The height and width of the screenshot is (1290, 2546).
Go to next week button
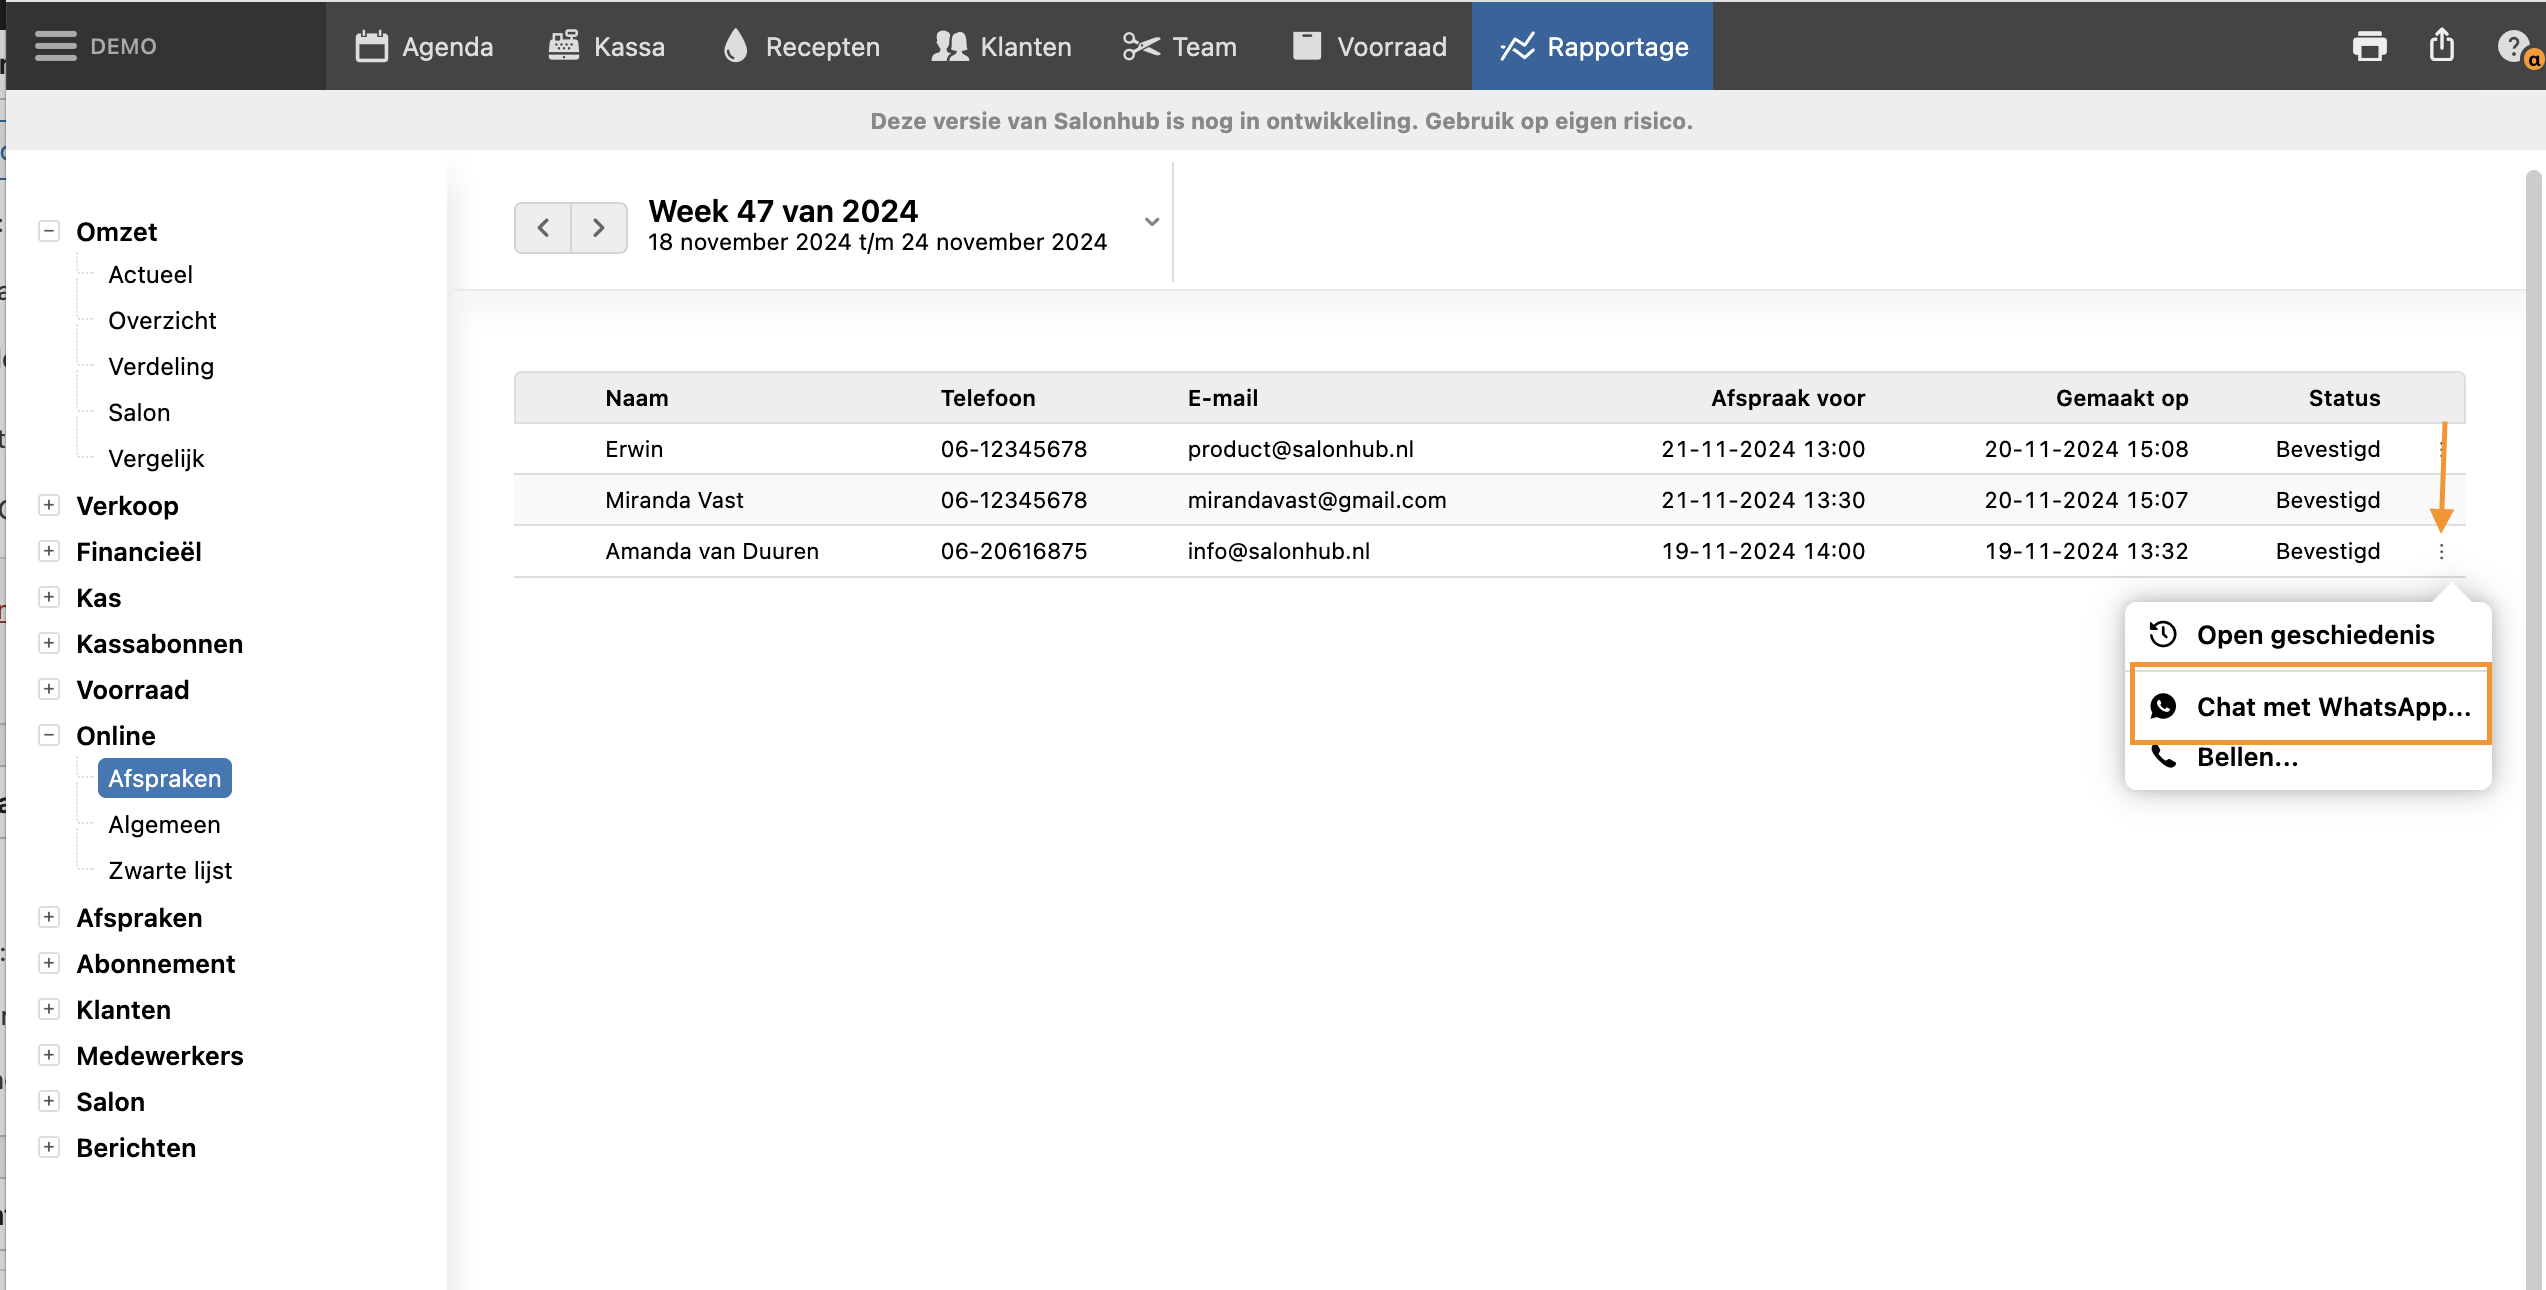[x=599, y=228]
